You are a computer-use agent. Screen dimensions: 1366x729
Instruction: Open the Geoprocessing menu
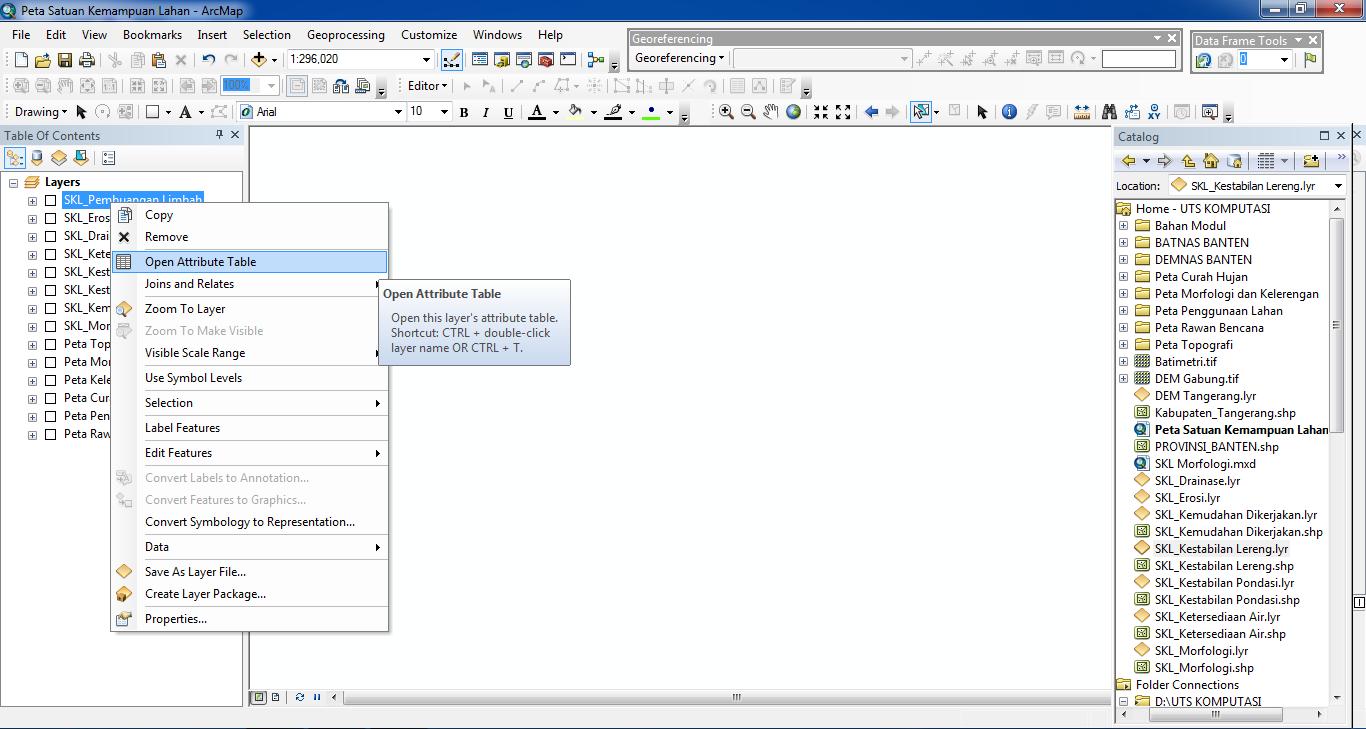pos(346,34)
